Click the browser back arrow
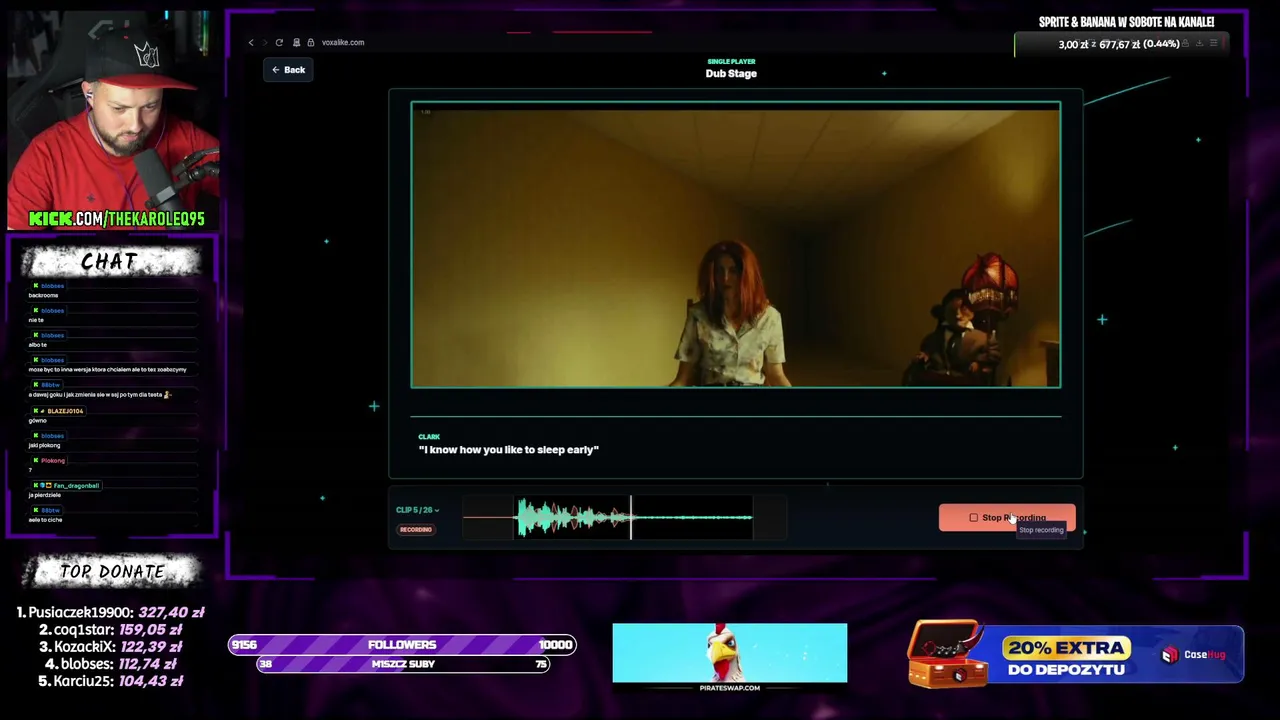 [251, 42]
